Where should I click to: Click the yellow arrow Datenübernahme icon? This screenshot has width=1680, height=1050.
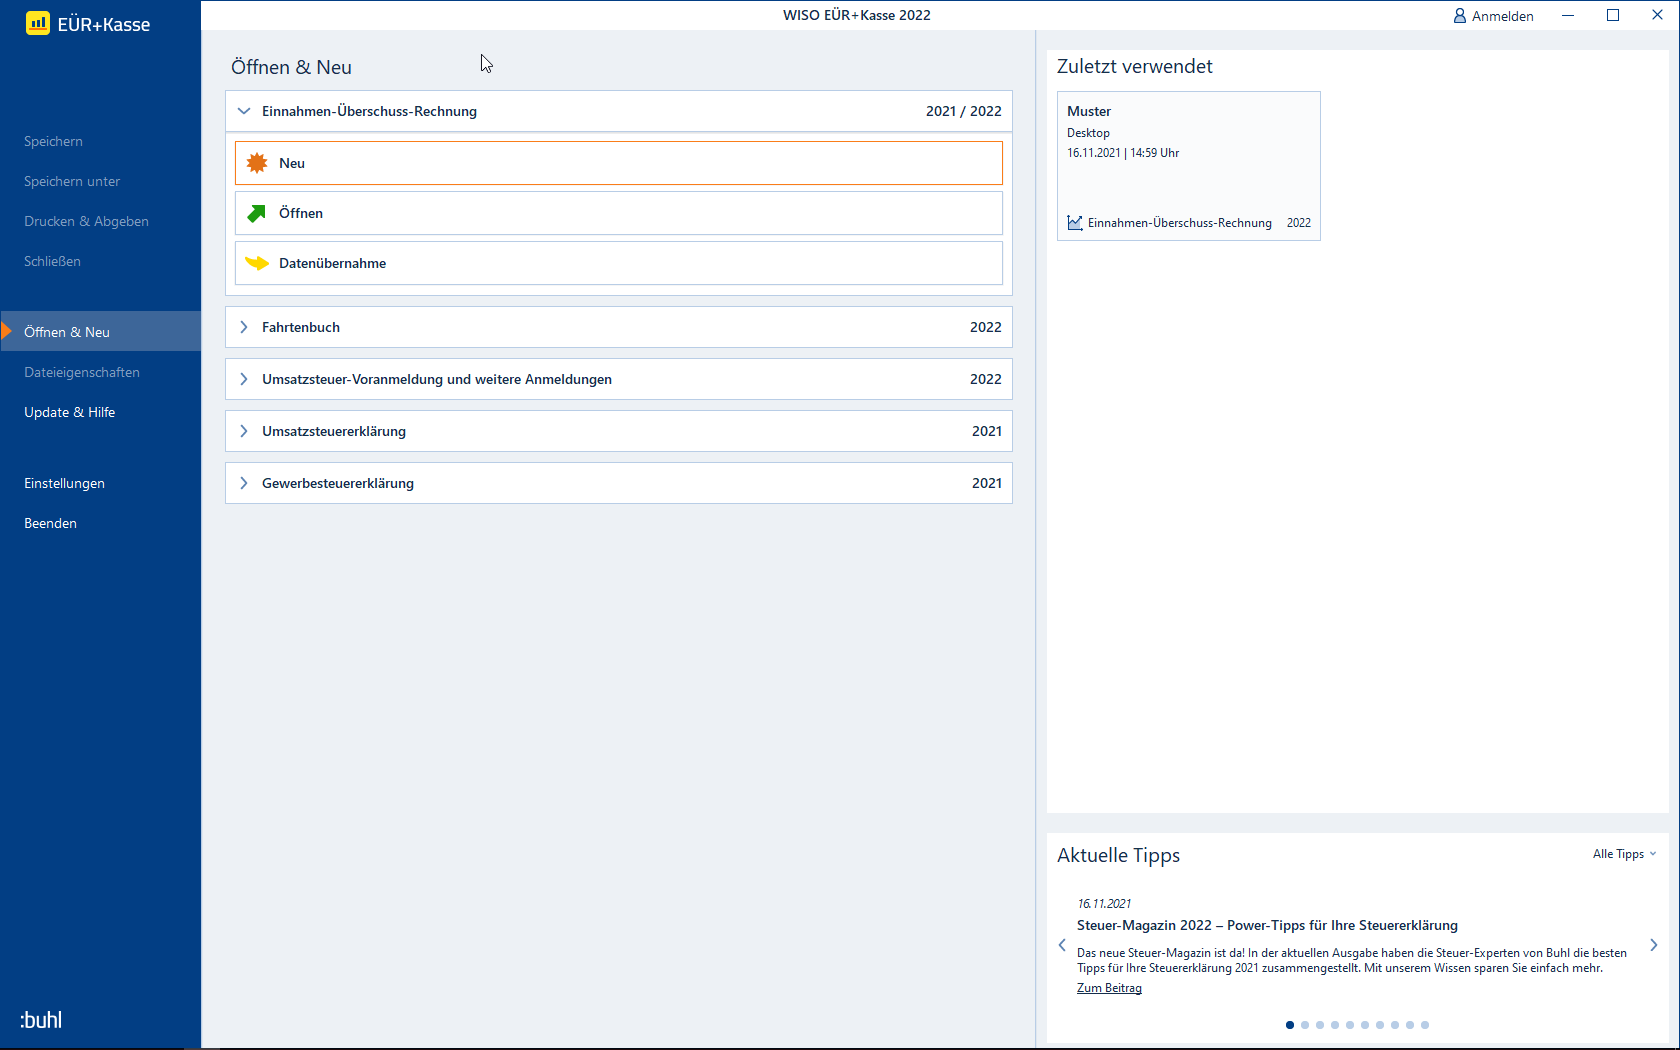click(x=257, y=263)
